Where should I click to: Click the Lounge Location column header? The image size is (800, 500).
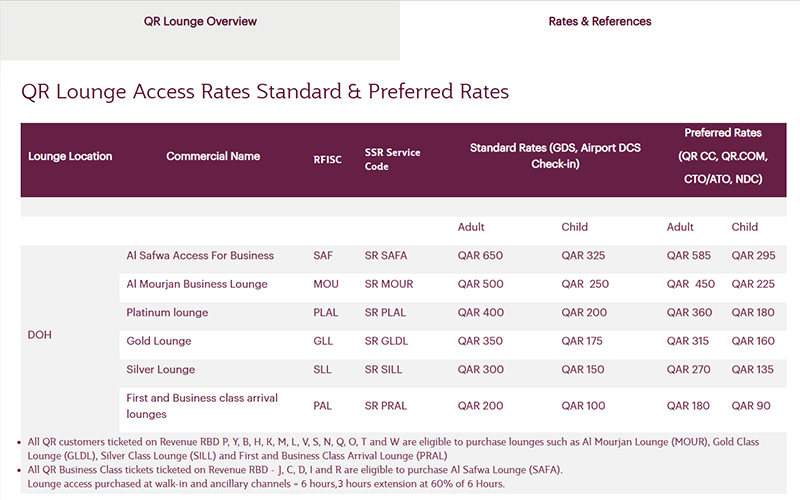point(70,156)
